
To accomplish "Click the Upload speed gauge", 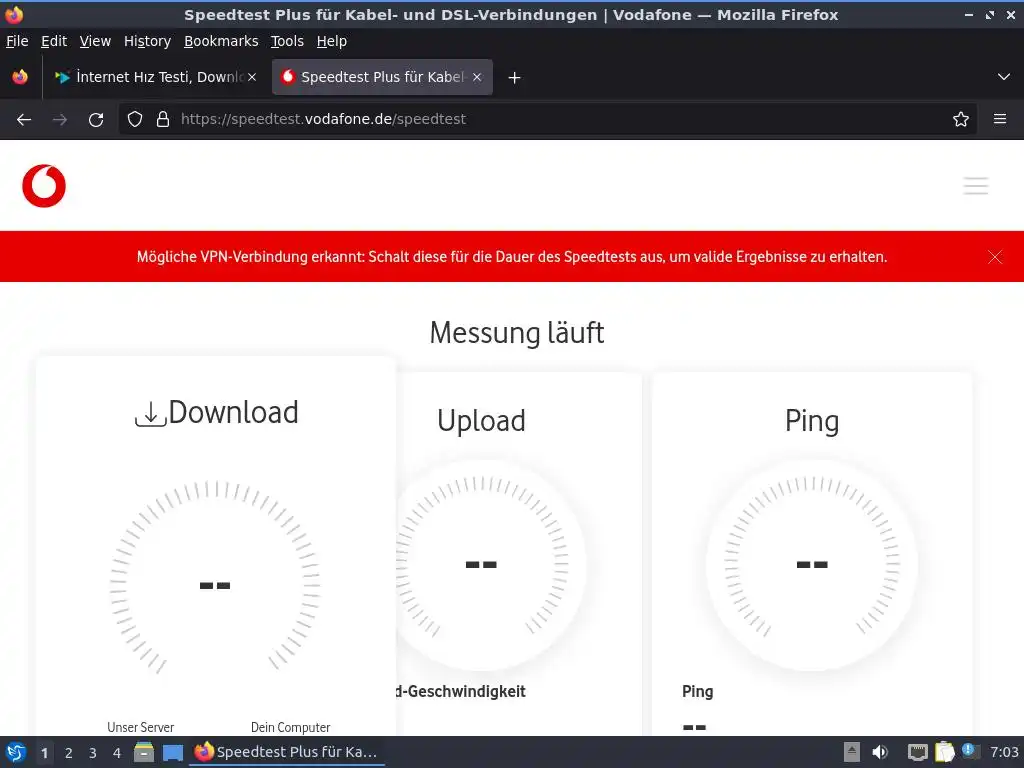I will 482,564.
